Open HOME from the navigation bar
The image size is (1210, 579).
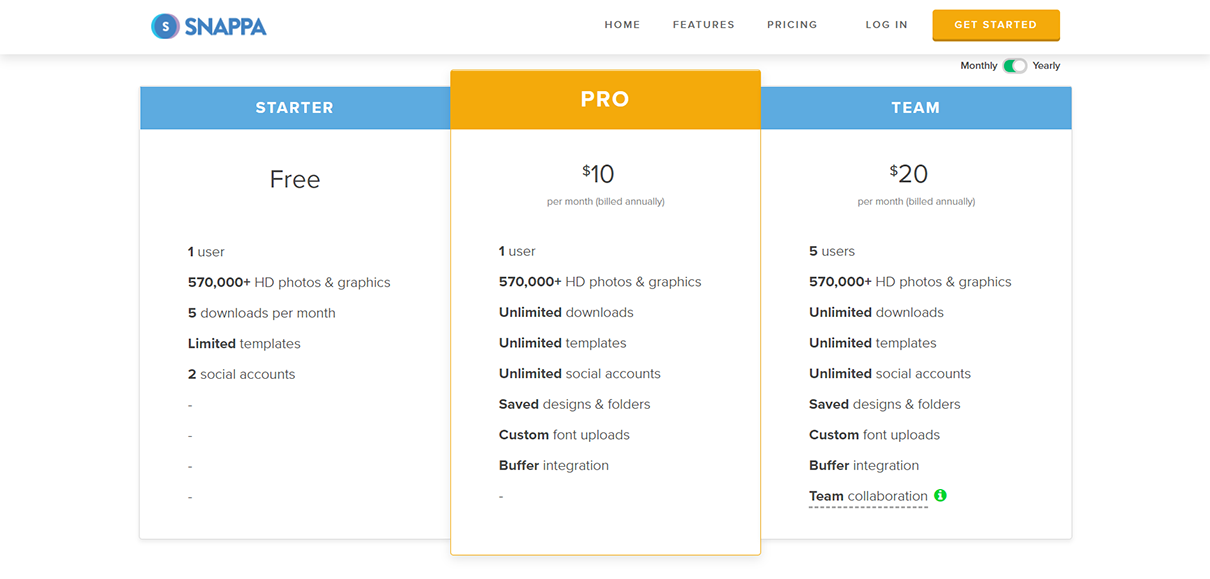pos(622,24)
